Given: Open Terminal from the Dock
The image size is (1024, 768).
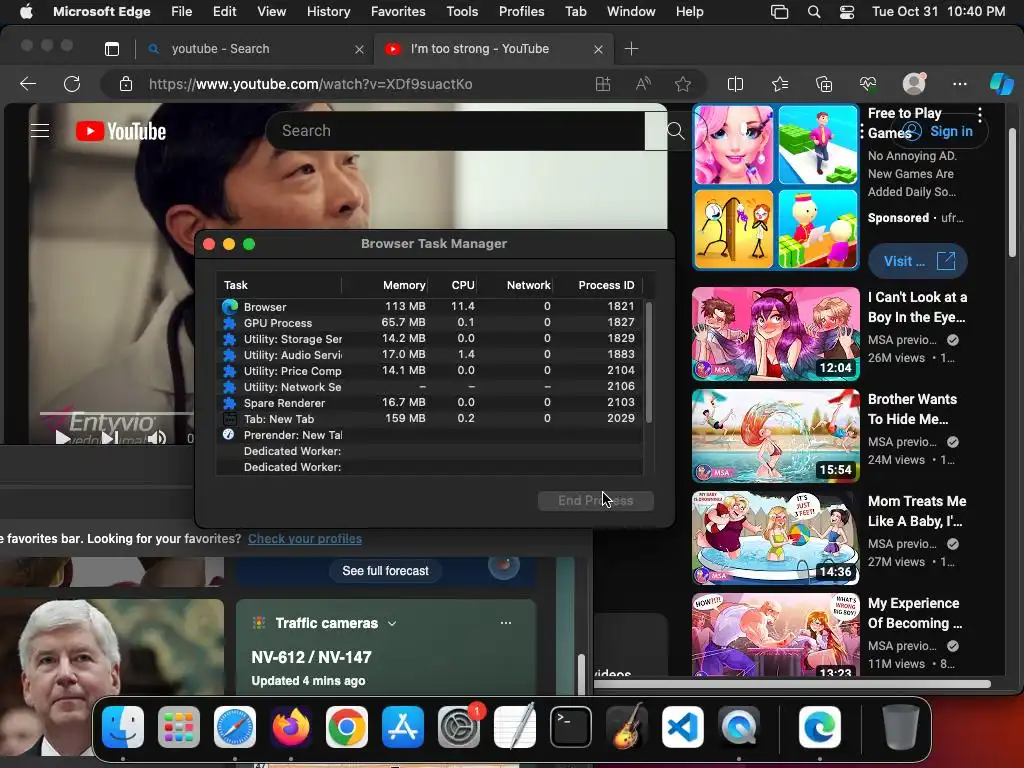Looking at the screenshot, I should coord(570,726).
